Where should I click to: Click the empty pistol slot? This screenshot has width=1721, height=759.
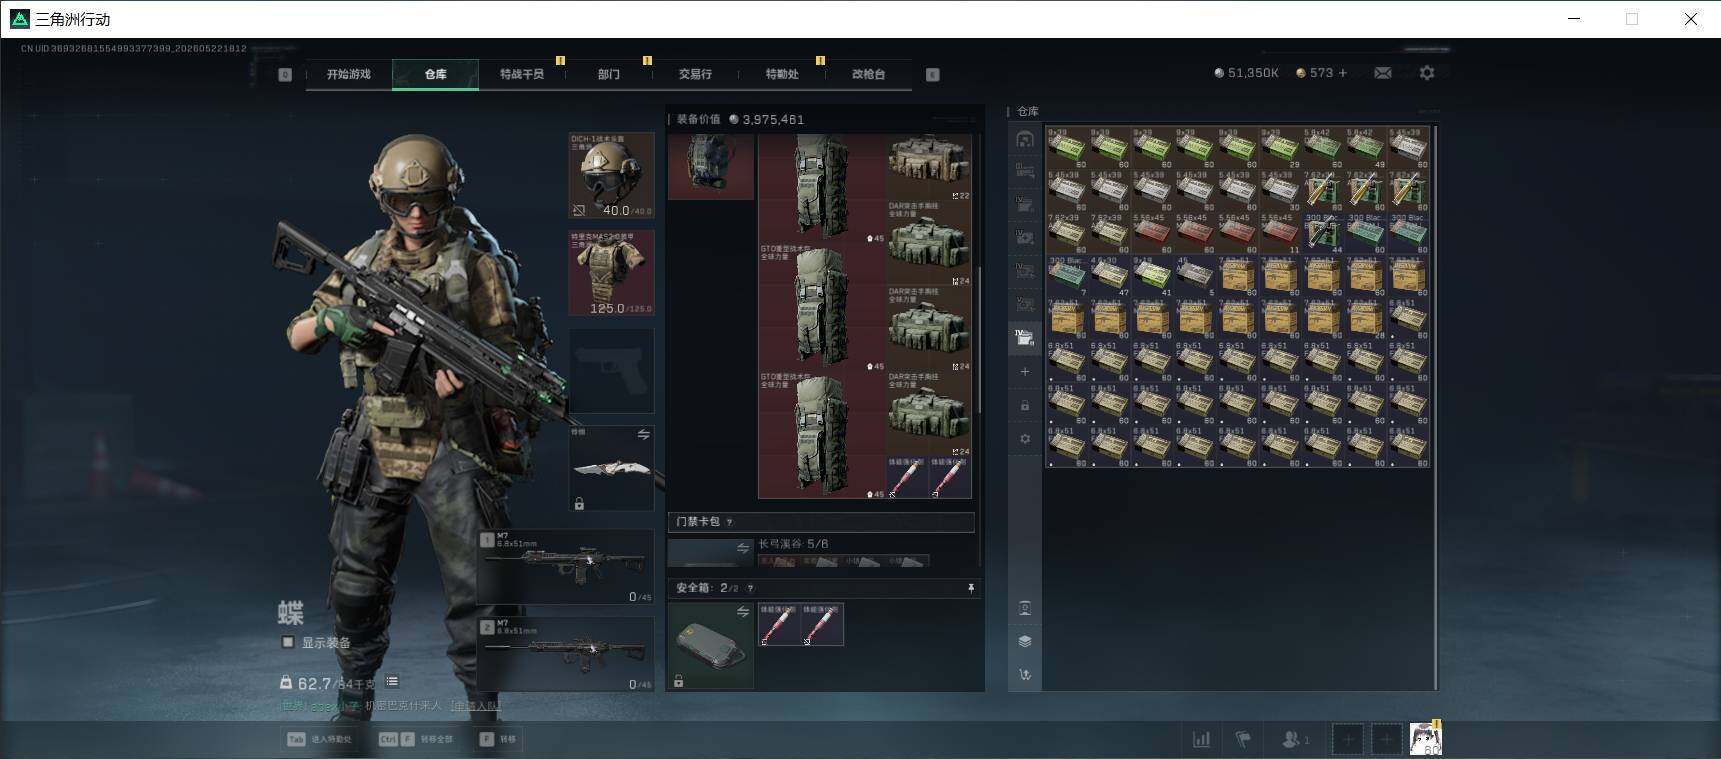click(611, 370)
